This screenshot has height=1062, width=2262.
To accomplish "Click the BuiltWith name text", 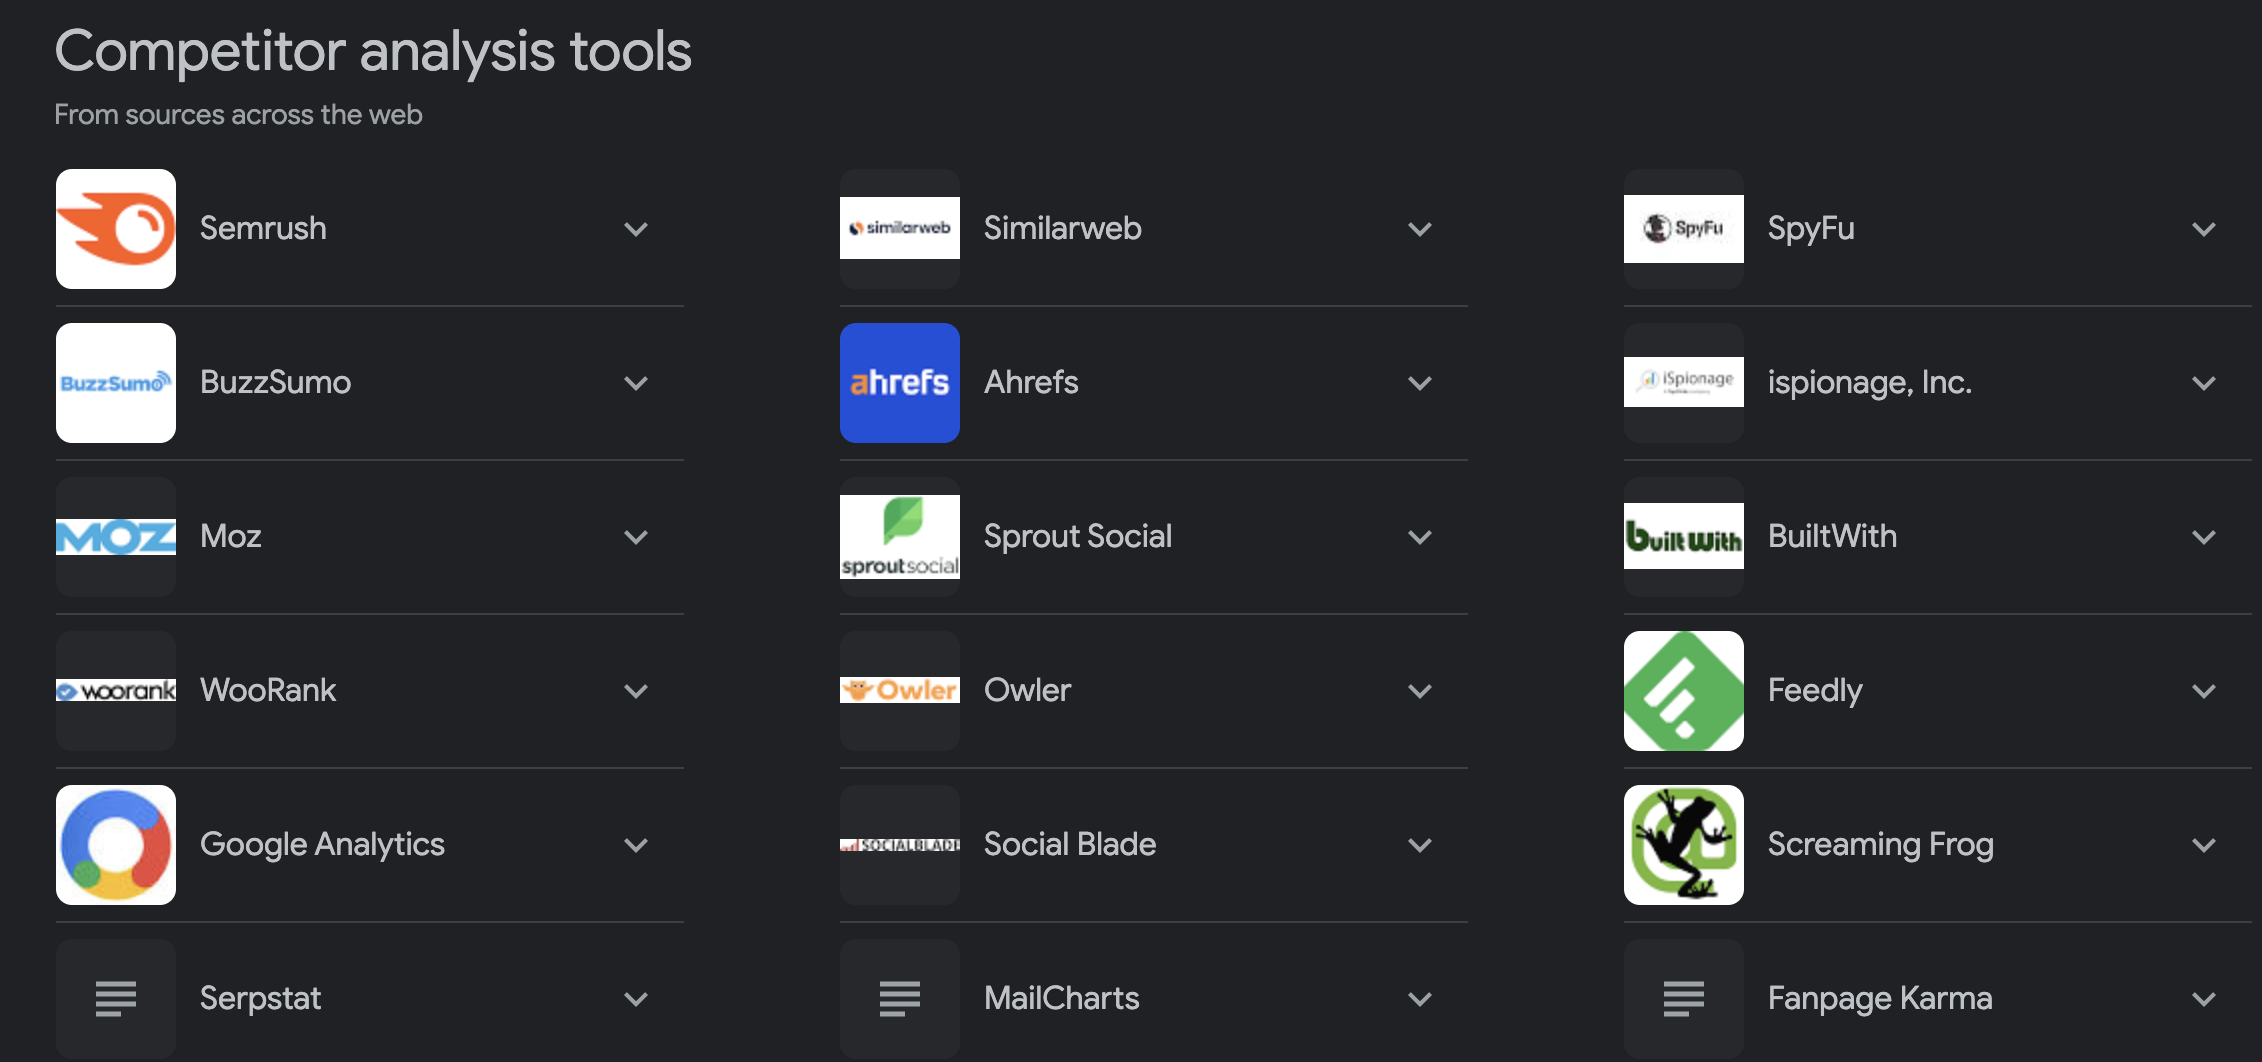I will [x=1832, y=536].
